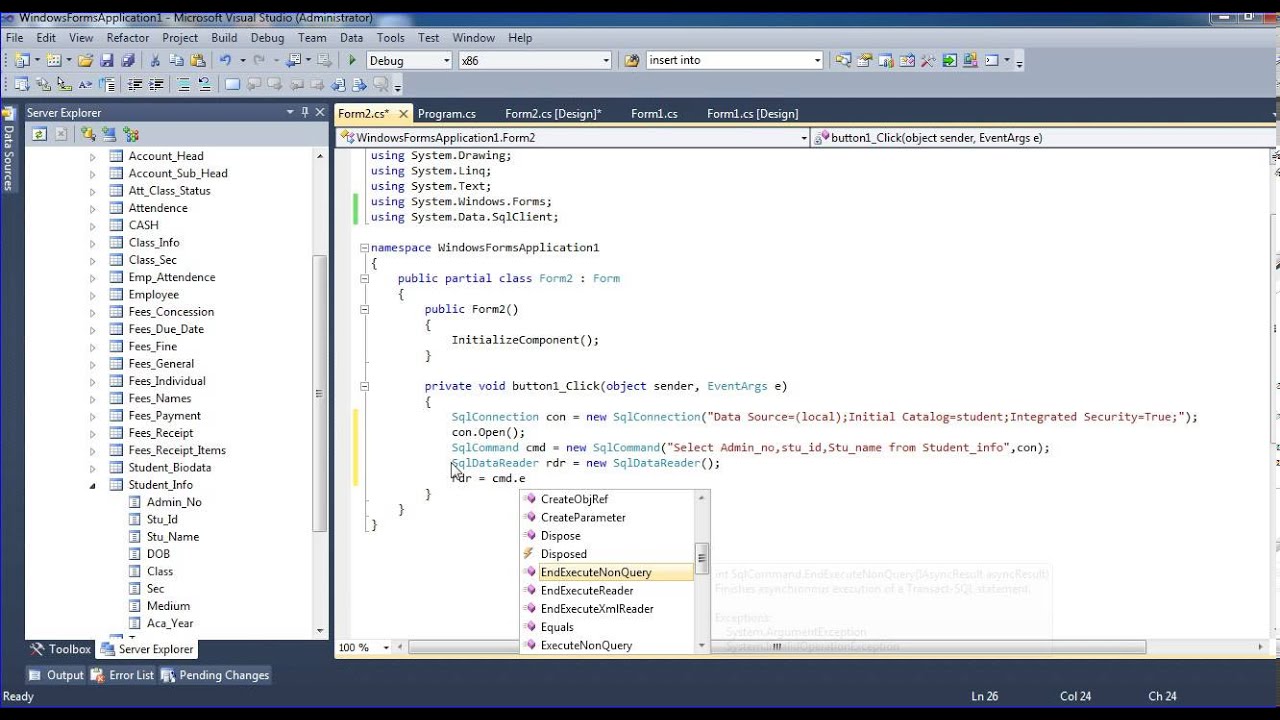Switch to Program.cs tab
Image resolution: width=1280 pixels, height=720 pixels.
pos(446,114)
